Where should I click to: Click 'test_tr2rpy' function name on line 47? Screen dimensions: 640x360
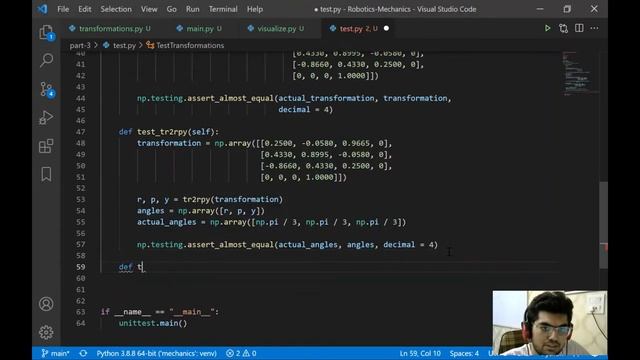point(162,132)
